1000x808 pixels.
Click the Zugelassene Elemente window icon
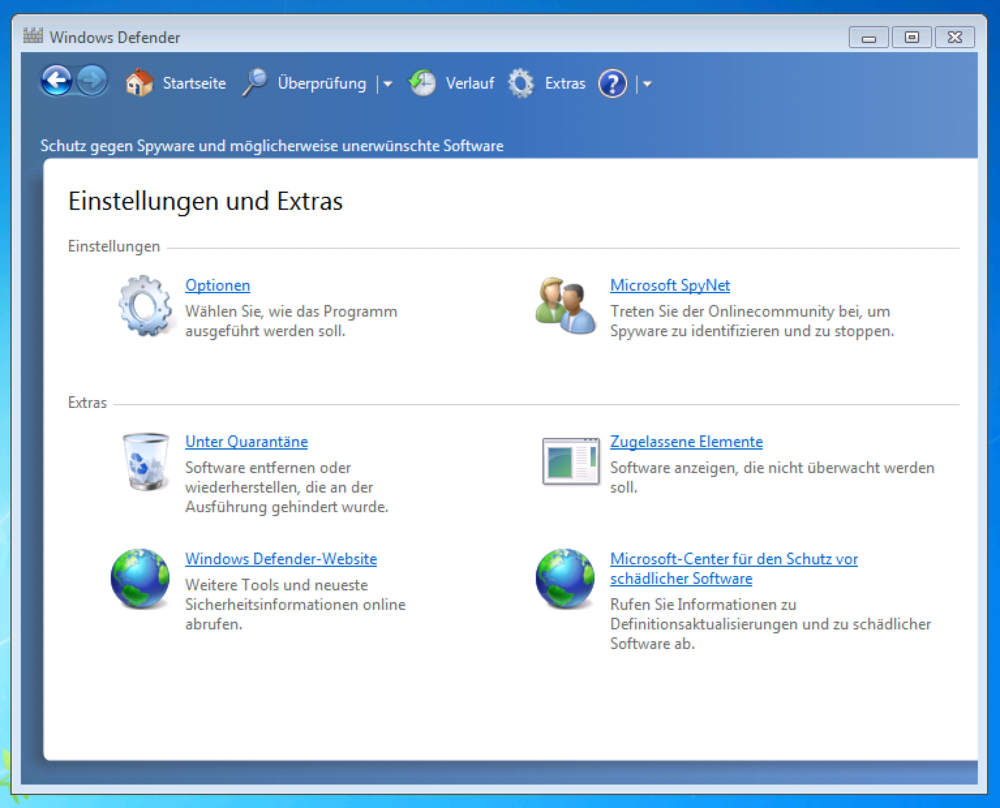[x=569, y=461]
